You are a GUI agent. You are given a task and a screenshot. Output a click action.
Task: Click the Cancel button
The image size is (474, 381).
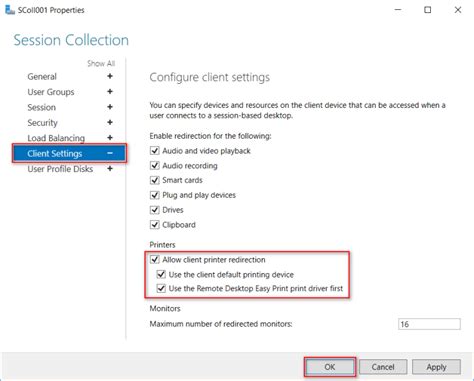[x=383, y=367]
